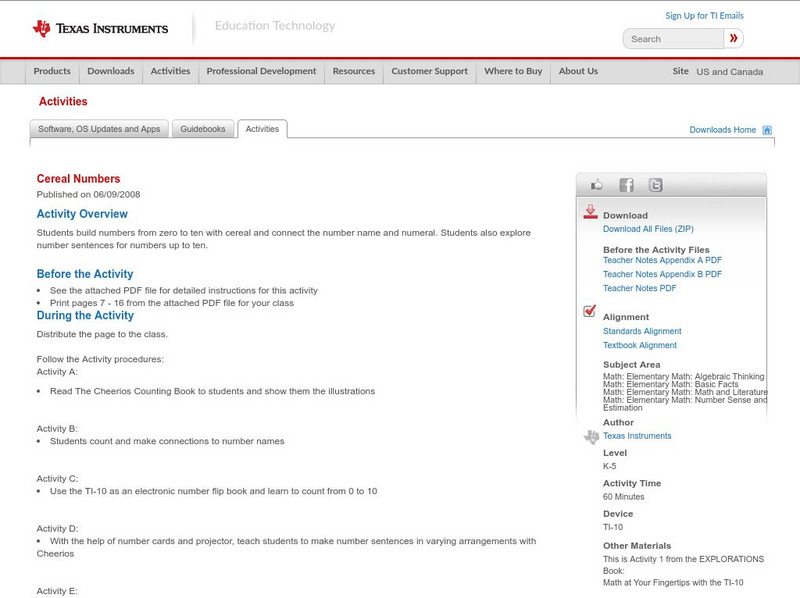Switch to the Guidebooks tab
This screenshot has width=800, height=598.
(203, 129)
